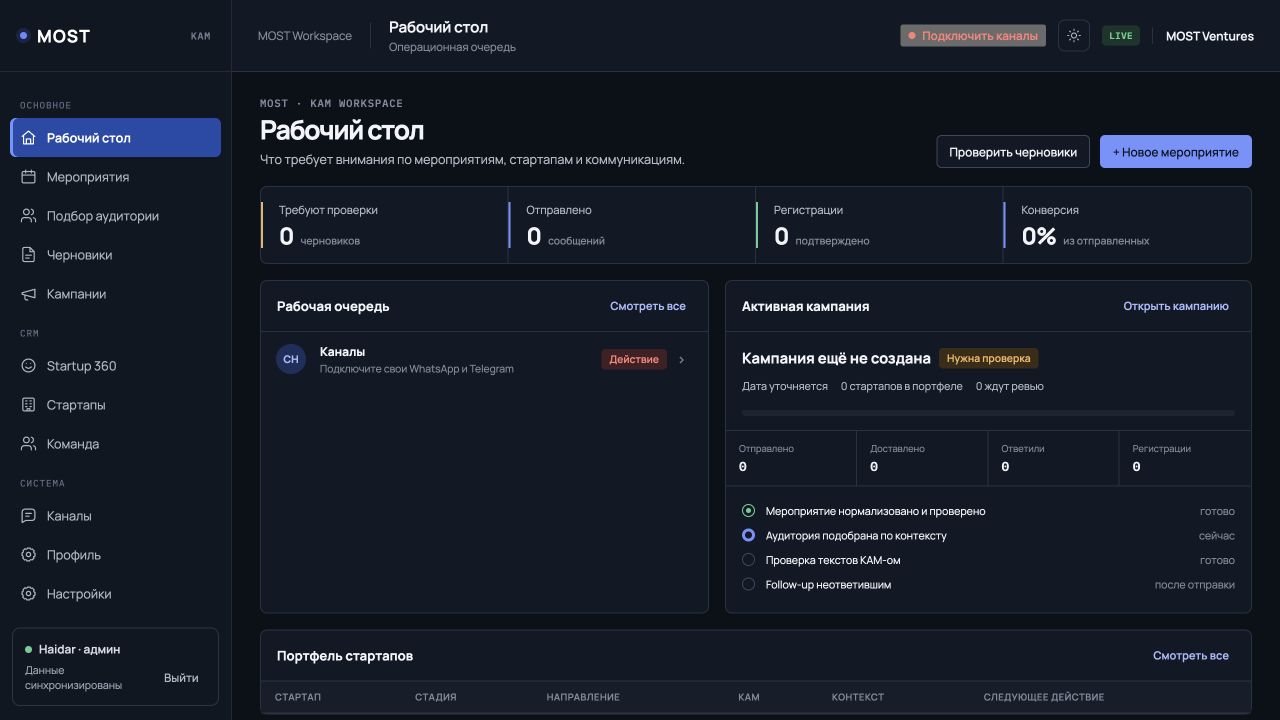Toggle the light theme sun button
The height and width of the screenshot is (720, 1280).
click(x=1074, y=36)
